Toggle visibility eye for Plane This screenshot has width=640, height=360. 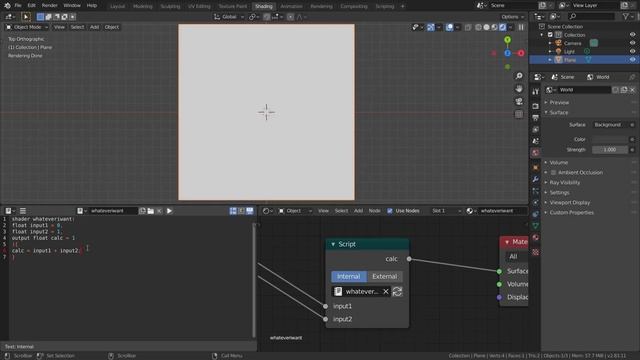tap(632, 60)
